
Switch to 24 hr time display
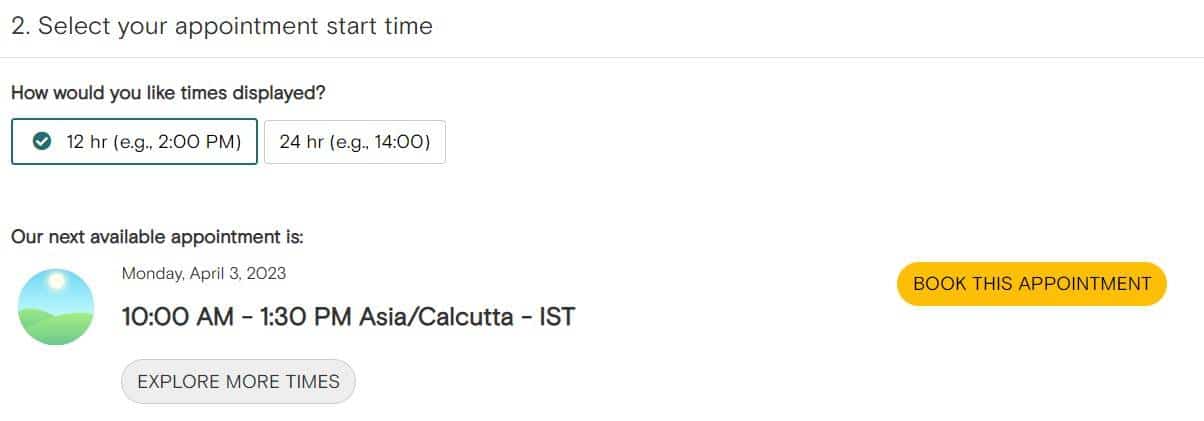tap(354, 142)
